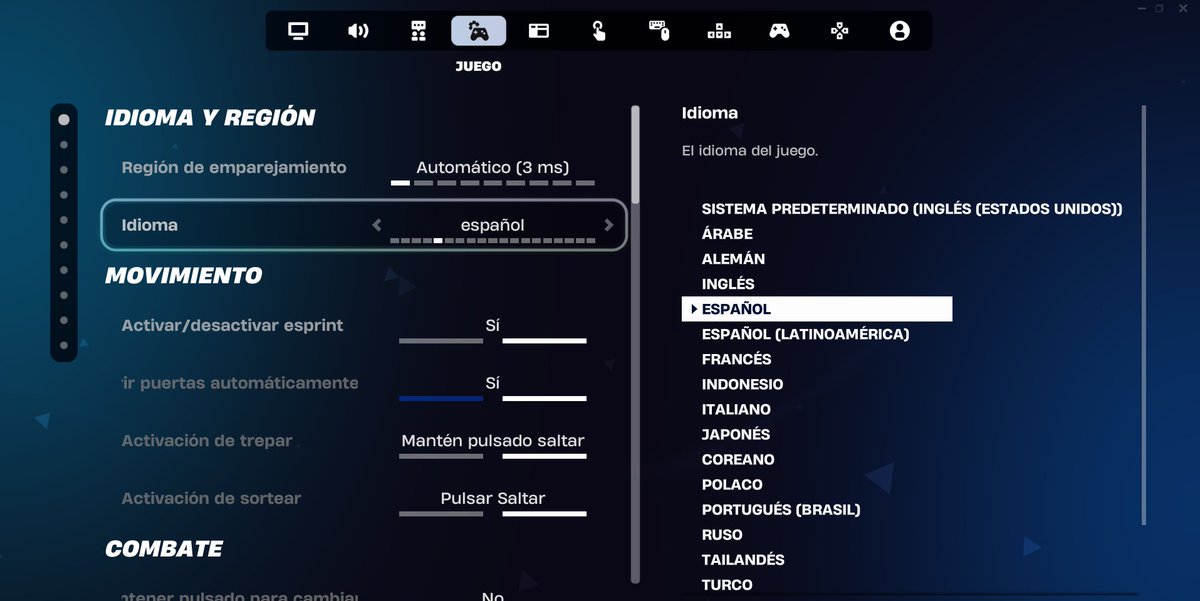Click the settings list vertical scrollbar
Screen dimensions: 1200x601
pyautogui.click(x=635, y=344)
